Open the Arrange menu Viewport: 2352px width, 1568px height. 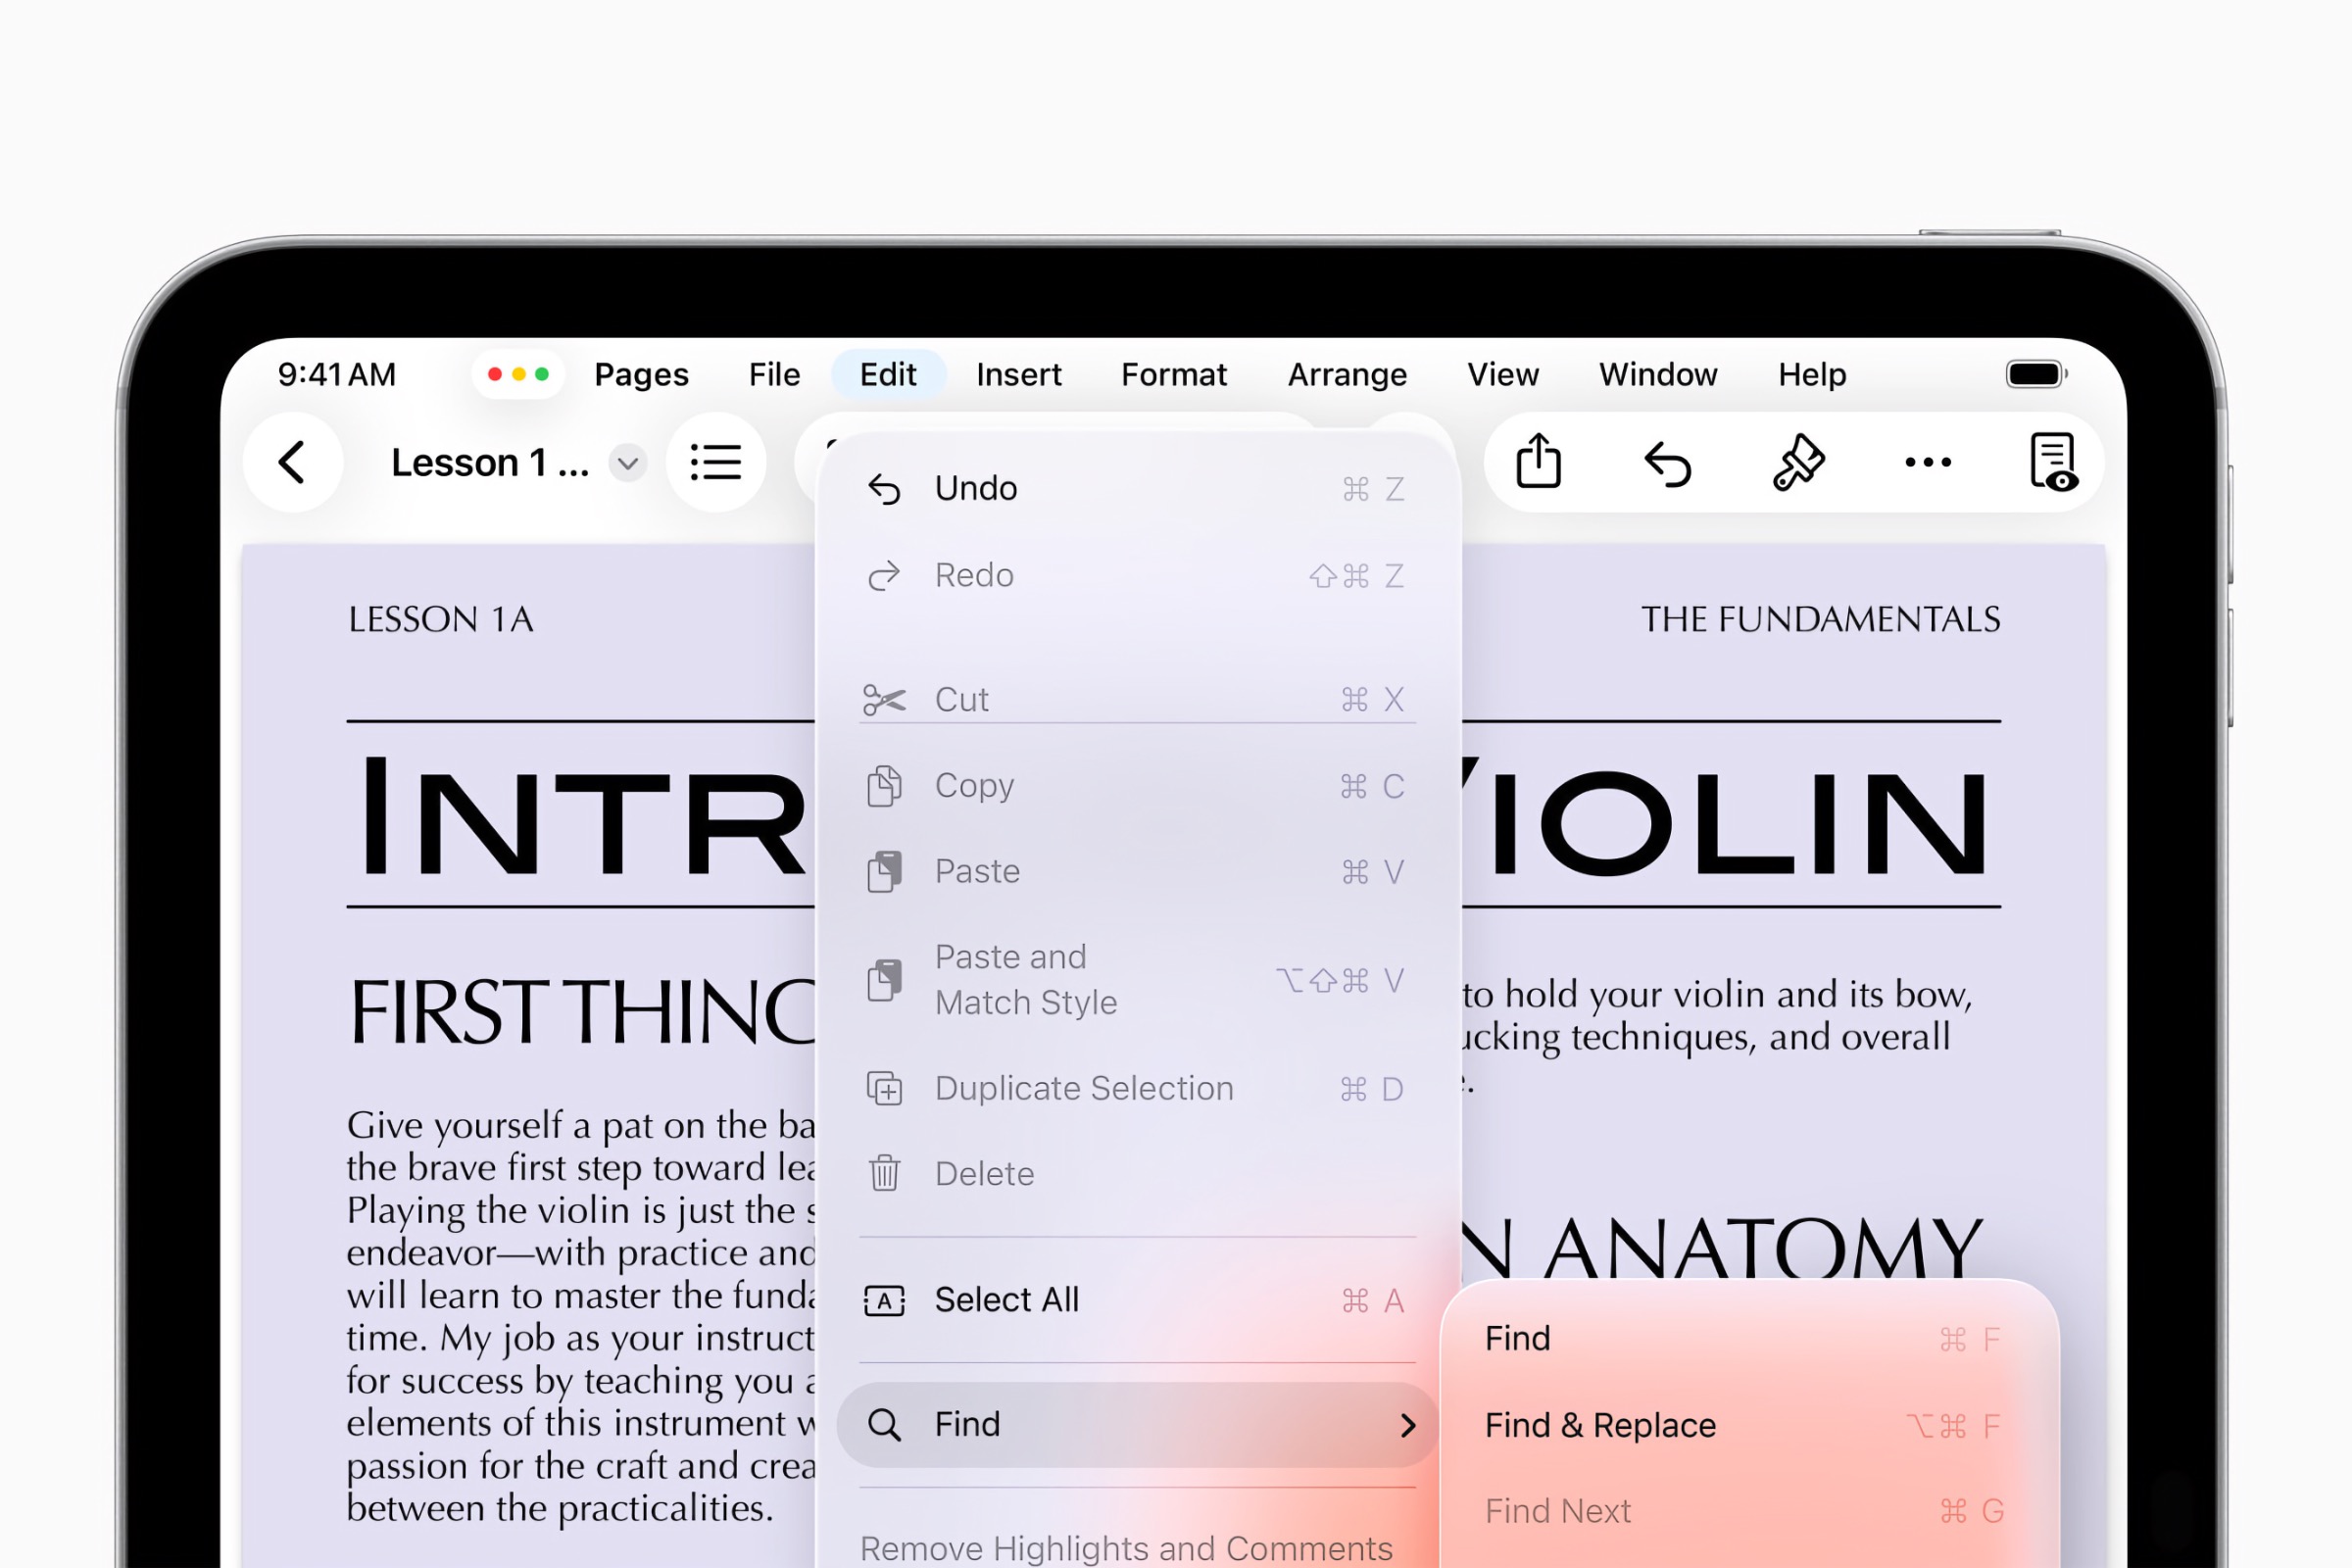pyautogui.click(x=1347, y=375)
